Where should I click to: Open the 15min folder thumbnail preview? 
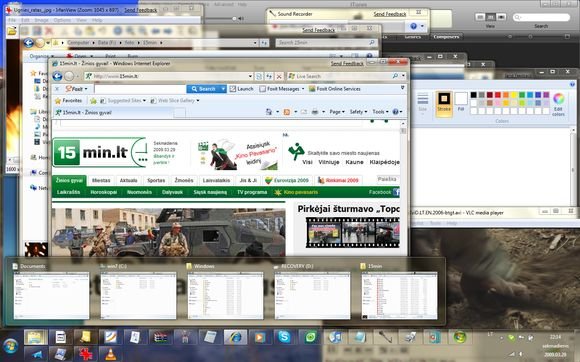point(399,295)
